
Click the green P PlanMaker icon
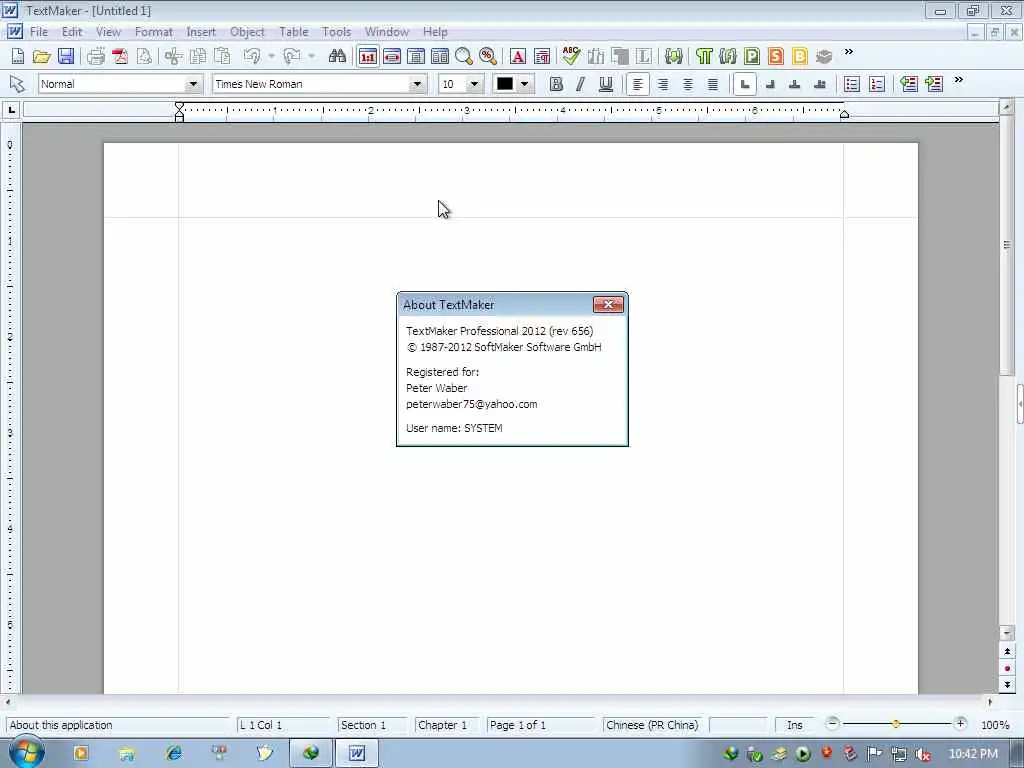coord(752,57)
